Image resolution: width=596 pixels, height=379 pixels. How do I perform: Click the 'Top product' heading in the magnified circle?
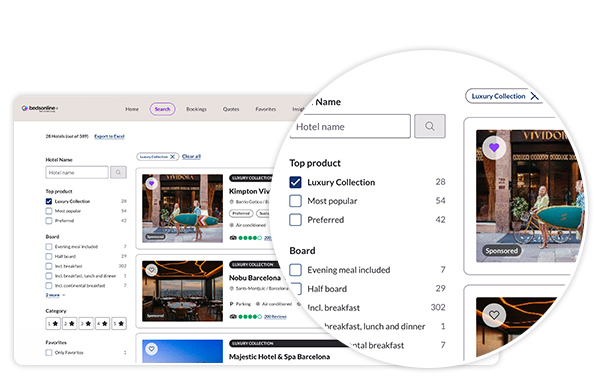click(315, 163)
